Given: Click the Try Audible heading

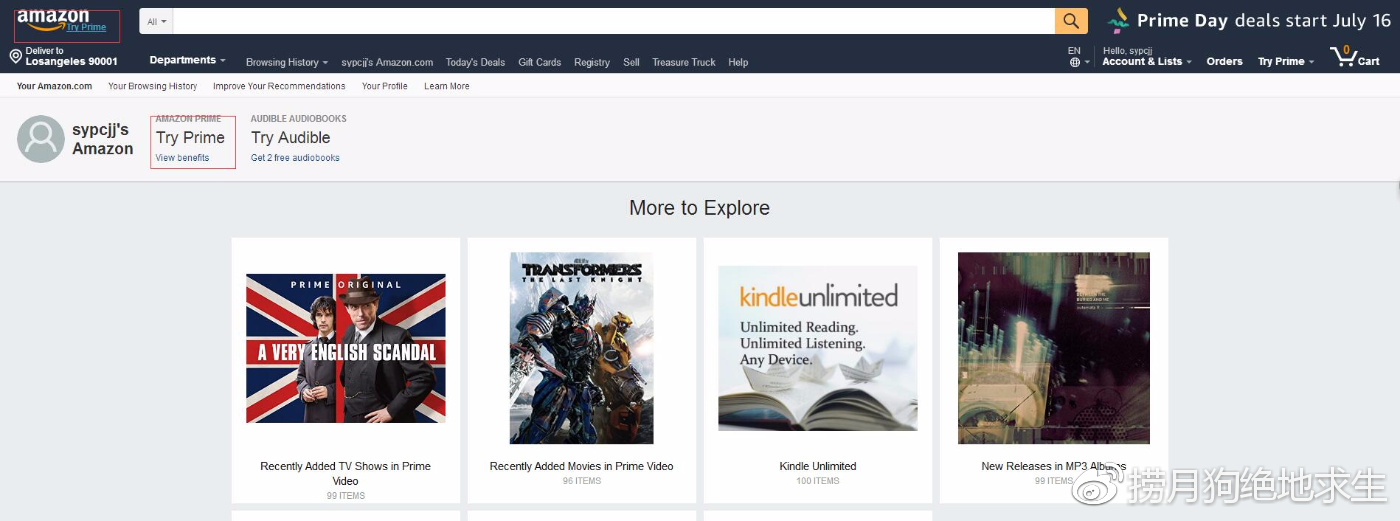Looking at the screenshot, I should click(x=291, y=138).
